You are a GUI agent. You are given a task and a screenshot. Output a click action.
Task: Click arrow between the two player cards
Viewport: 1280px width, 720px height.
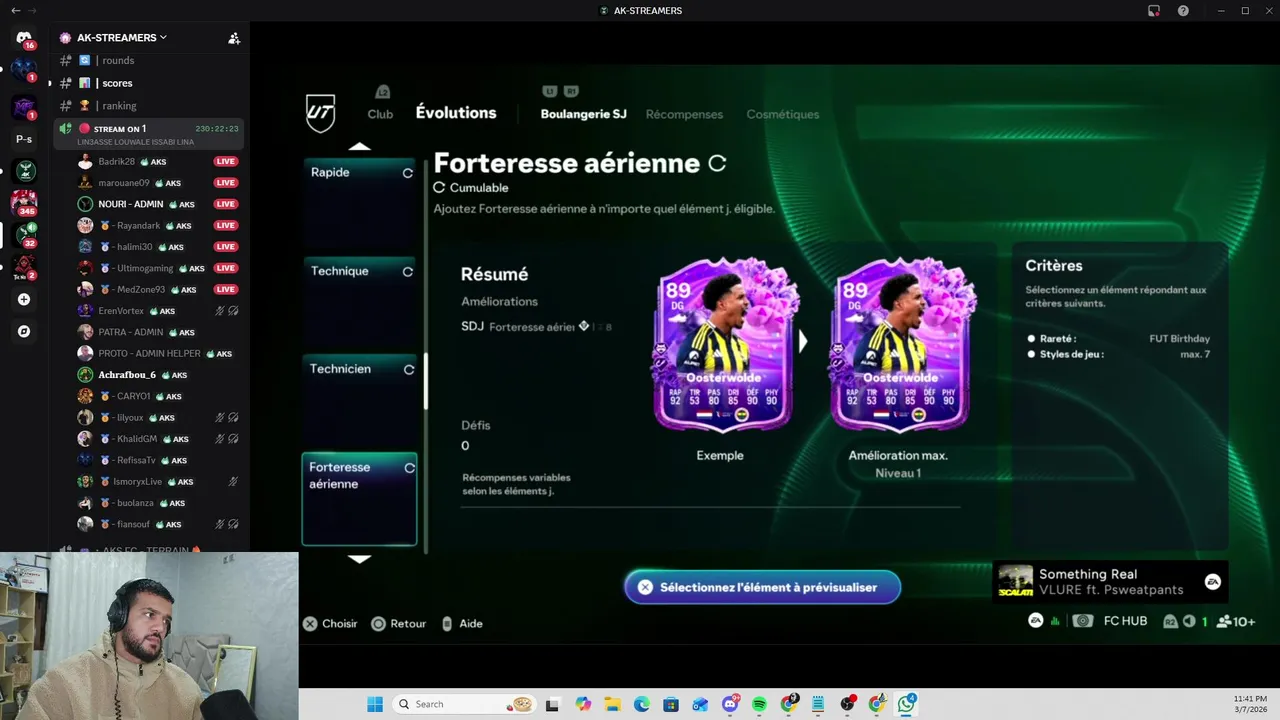pyautogui.click(x=802, y=342)
